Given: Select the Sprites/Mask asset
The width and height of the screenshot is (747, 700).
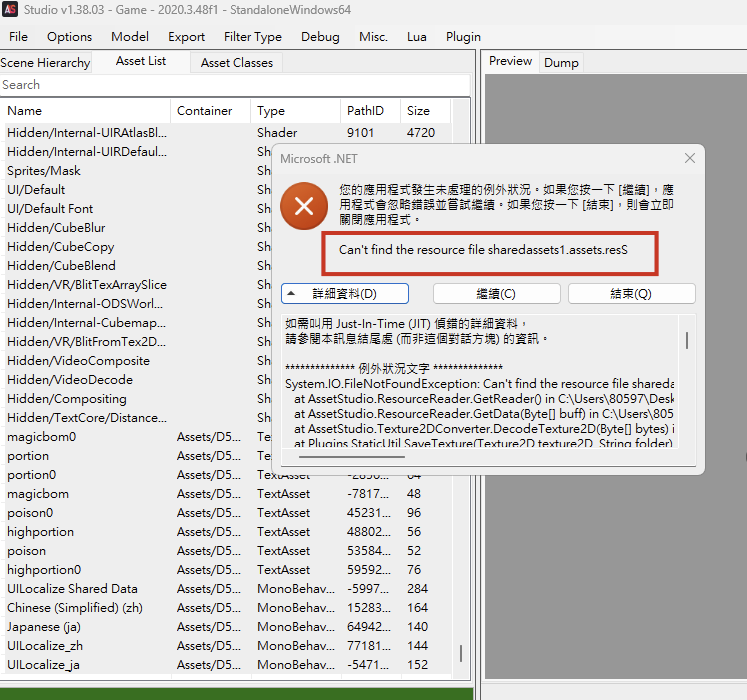Looking at the screenshot, I should [138, 171].
